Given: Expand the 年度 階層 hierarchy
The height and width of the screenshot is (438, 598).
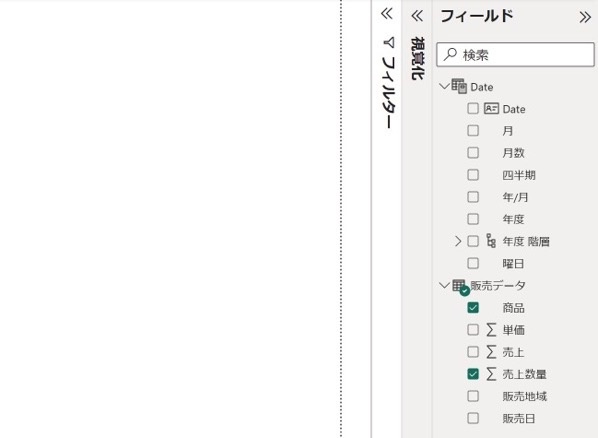Looking at the screenshot, I should pos(458,241).
